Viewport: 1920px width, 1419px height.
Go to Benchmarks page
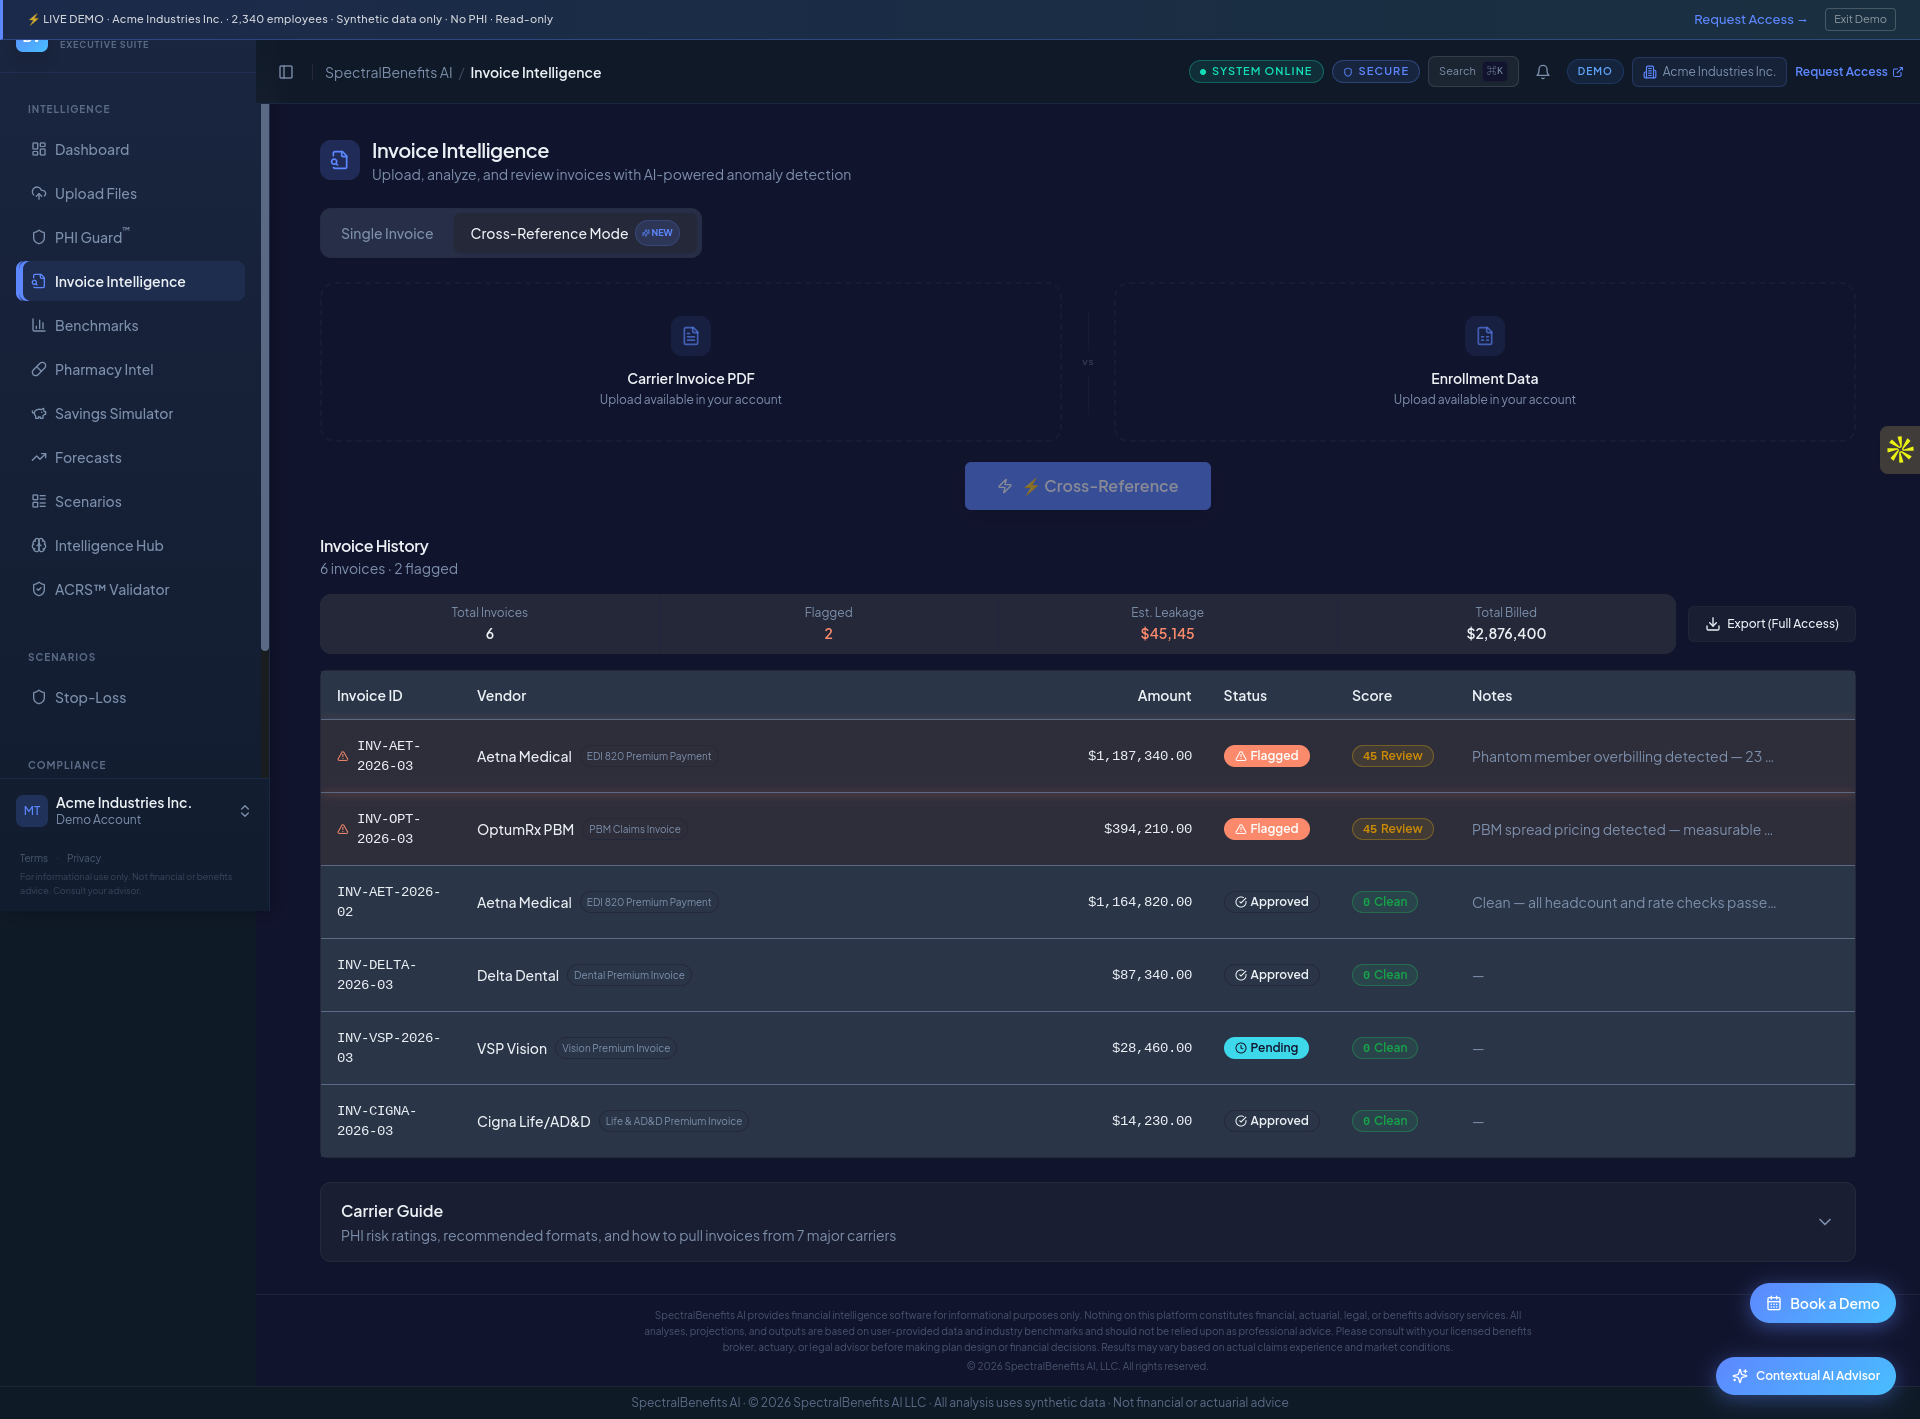pos(131,325)
